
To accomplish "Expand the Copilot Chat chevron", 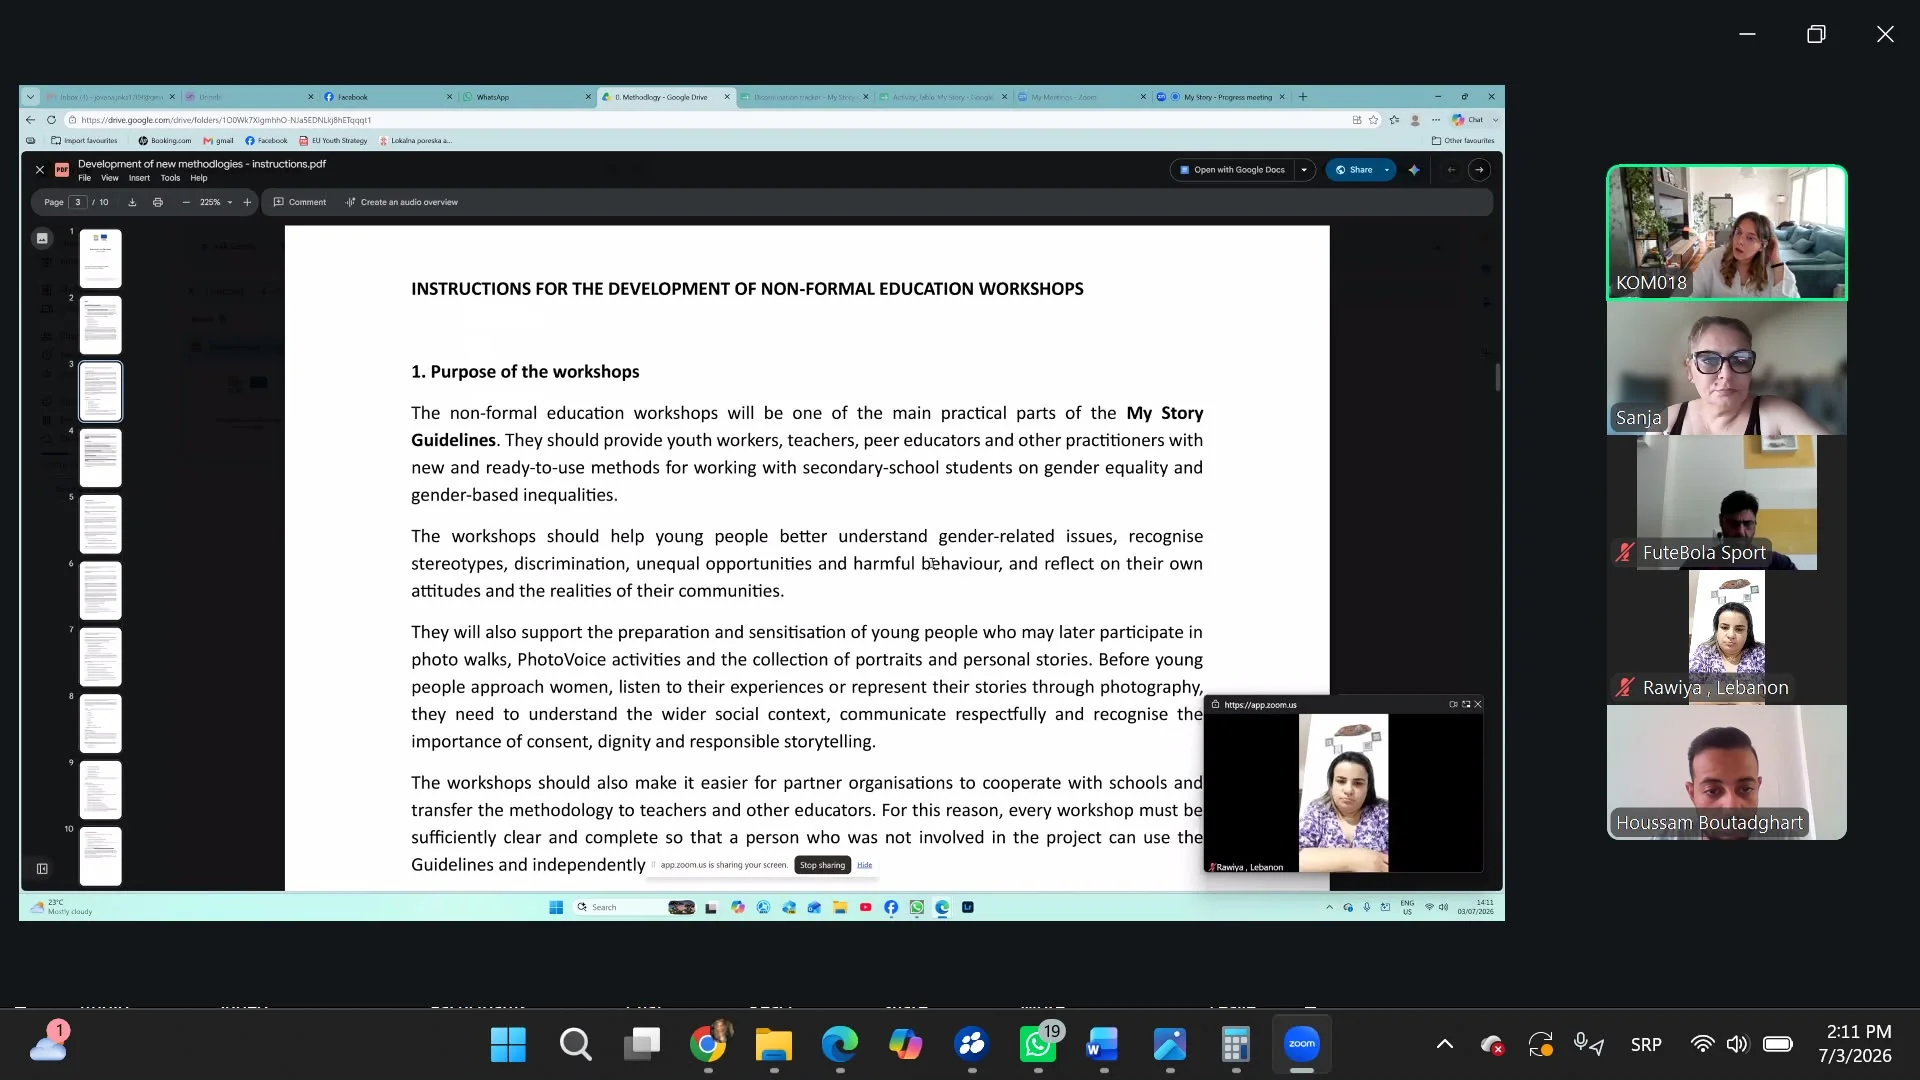I will click(1495, 120).
